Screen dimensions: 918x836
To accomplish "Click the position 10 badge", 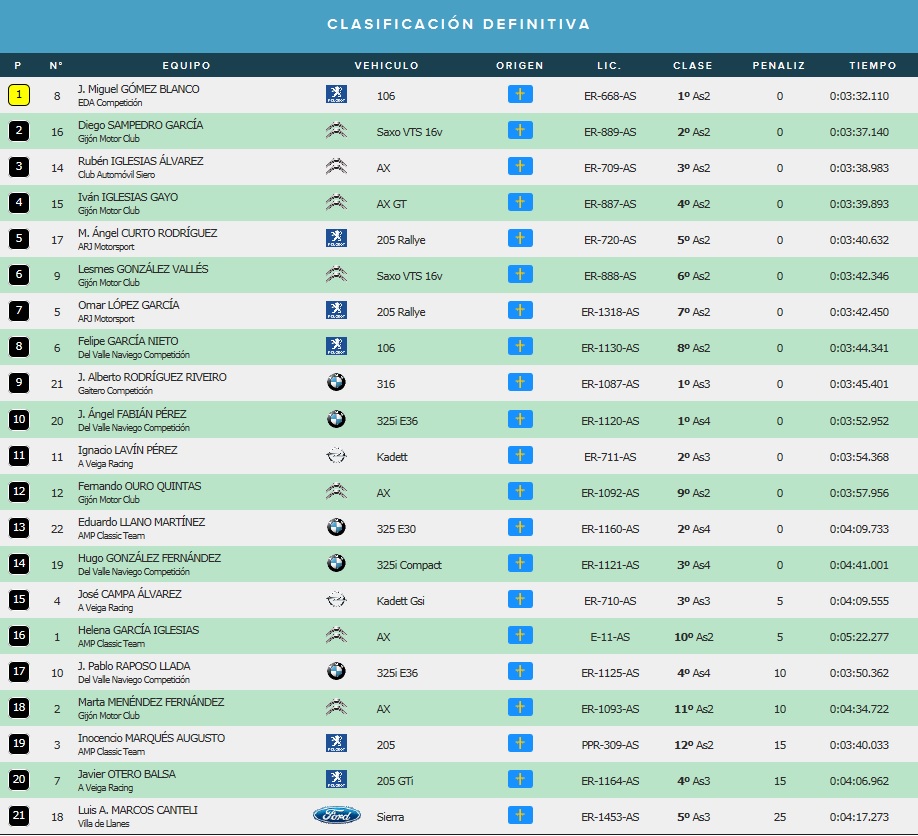I will pyautogui.click(x=19, y=419).
